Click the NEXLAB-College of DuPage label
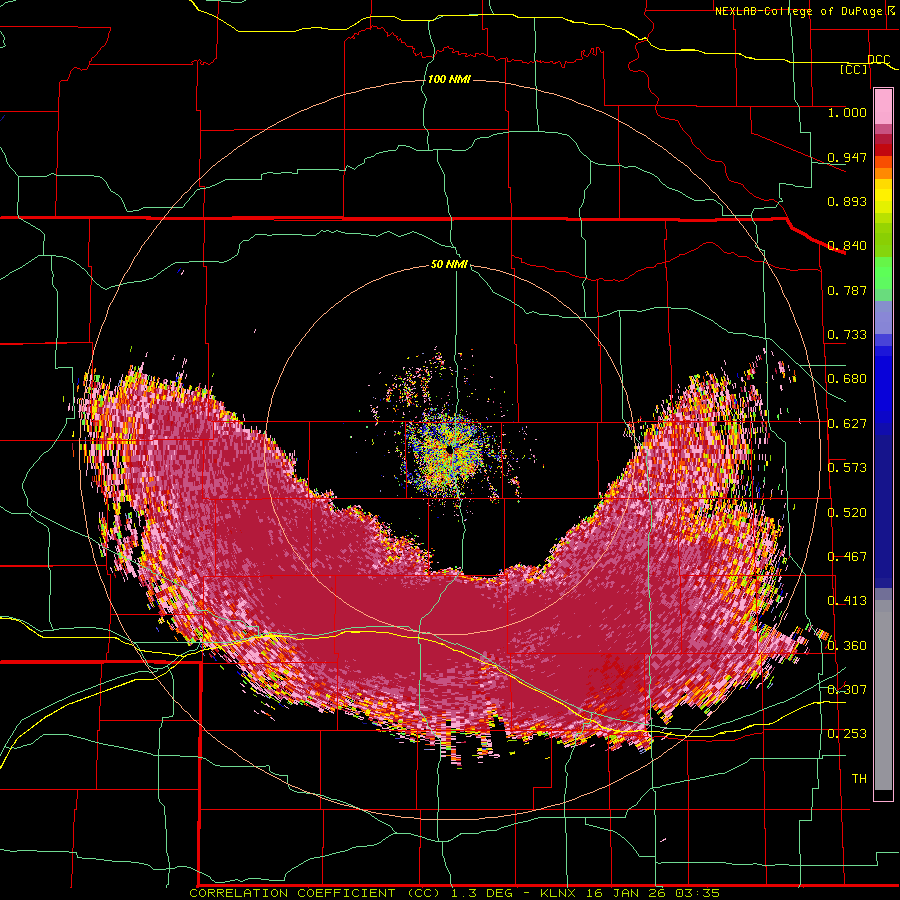Screen dimensions: 900x900 (x=798, y=11)
